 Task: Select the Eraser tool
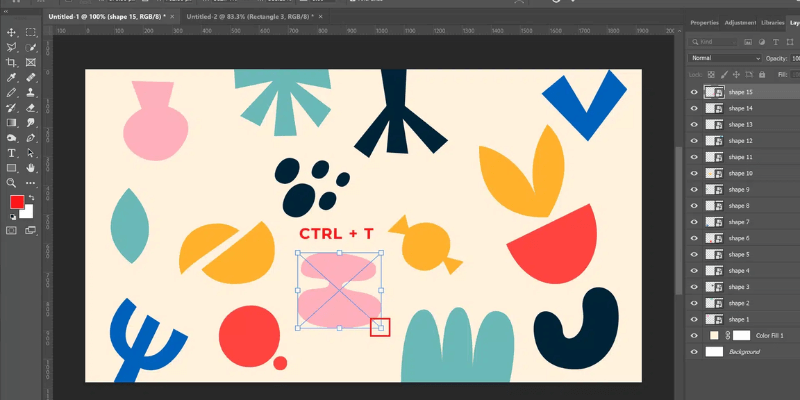31,107
